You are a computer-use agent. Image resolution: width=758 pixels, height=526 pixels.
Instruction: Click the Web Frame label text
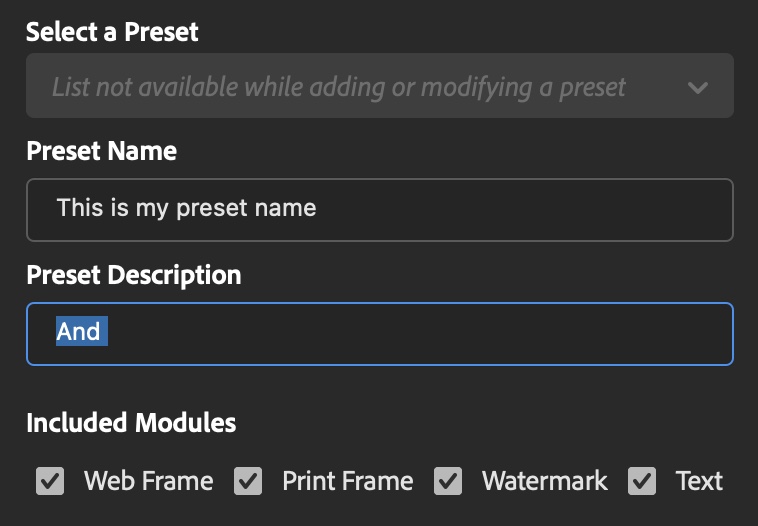[x=148, y=481]
